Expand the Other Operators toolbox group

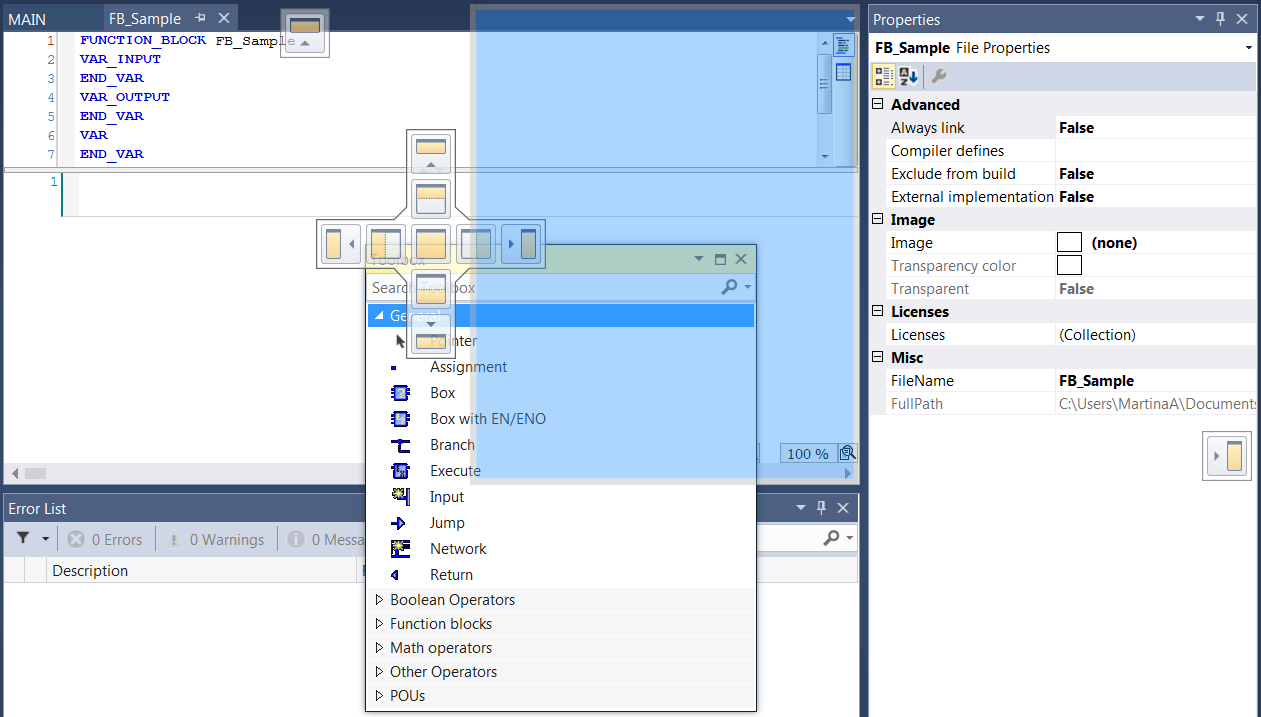(x=379, y=672)
